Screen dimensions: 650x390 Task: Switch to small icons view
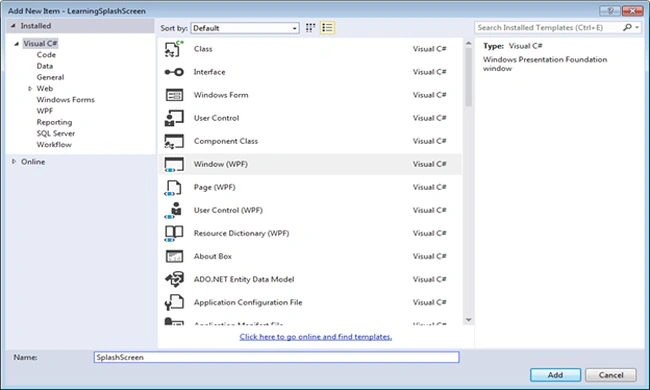310,28
